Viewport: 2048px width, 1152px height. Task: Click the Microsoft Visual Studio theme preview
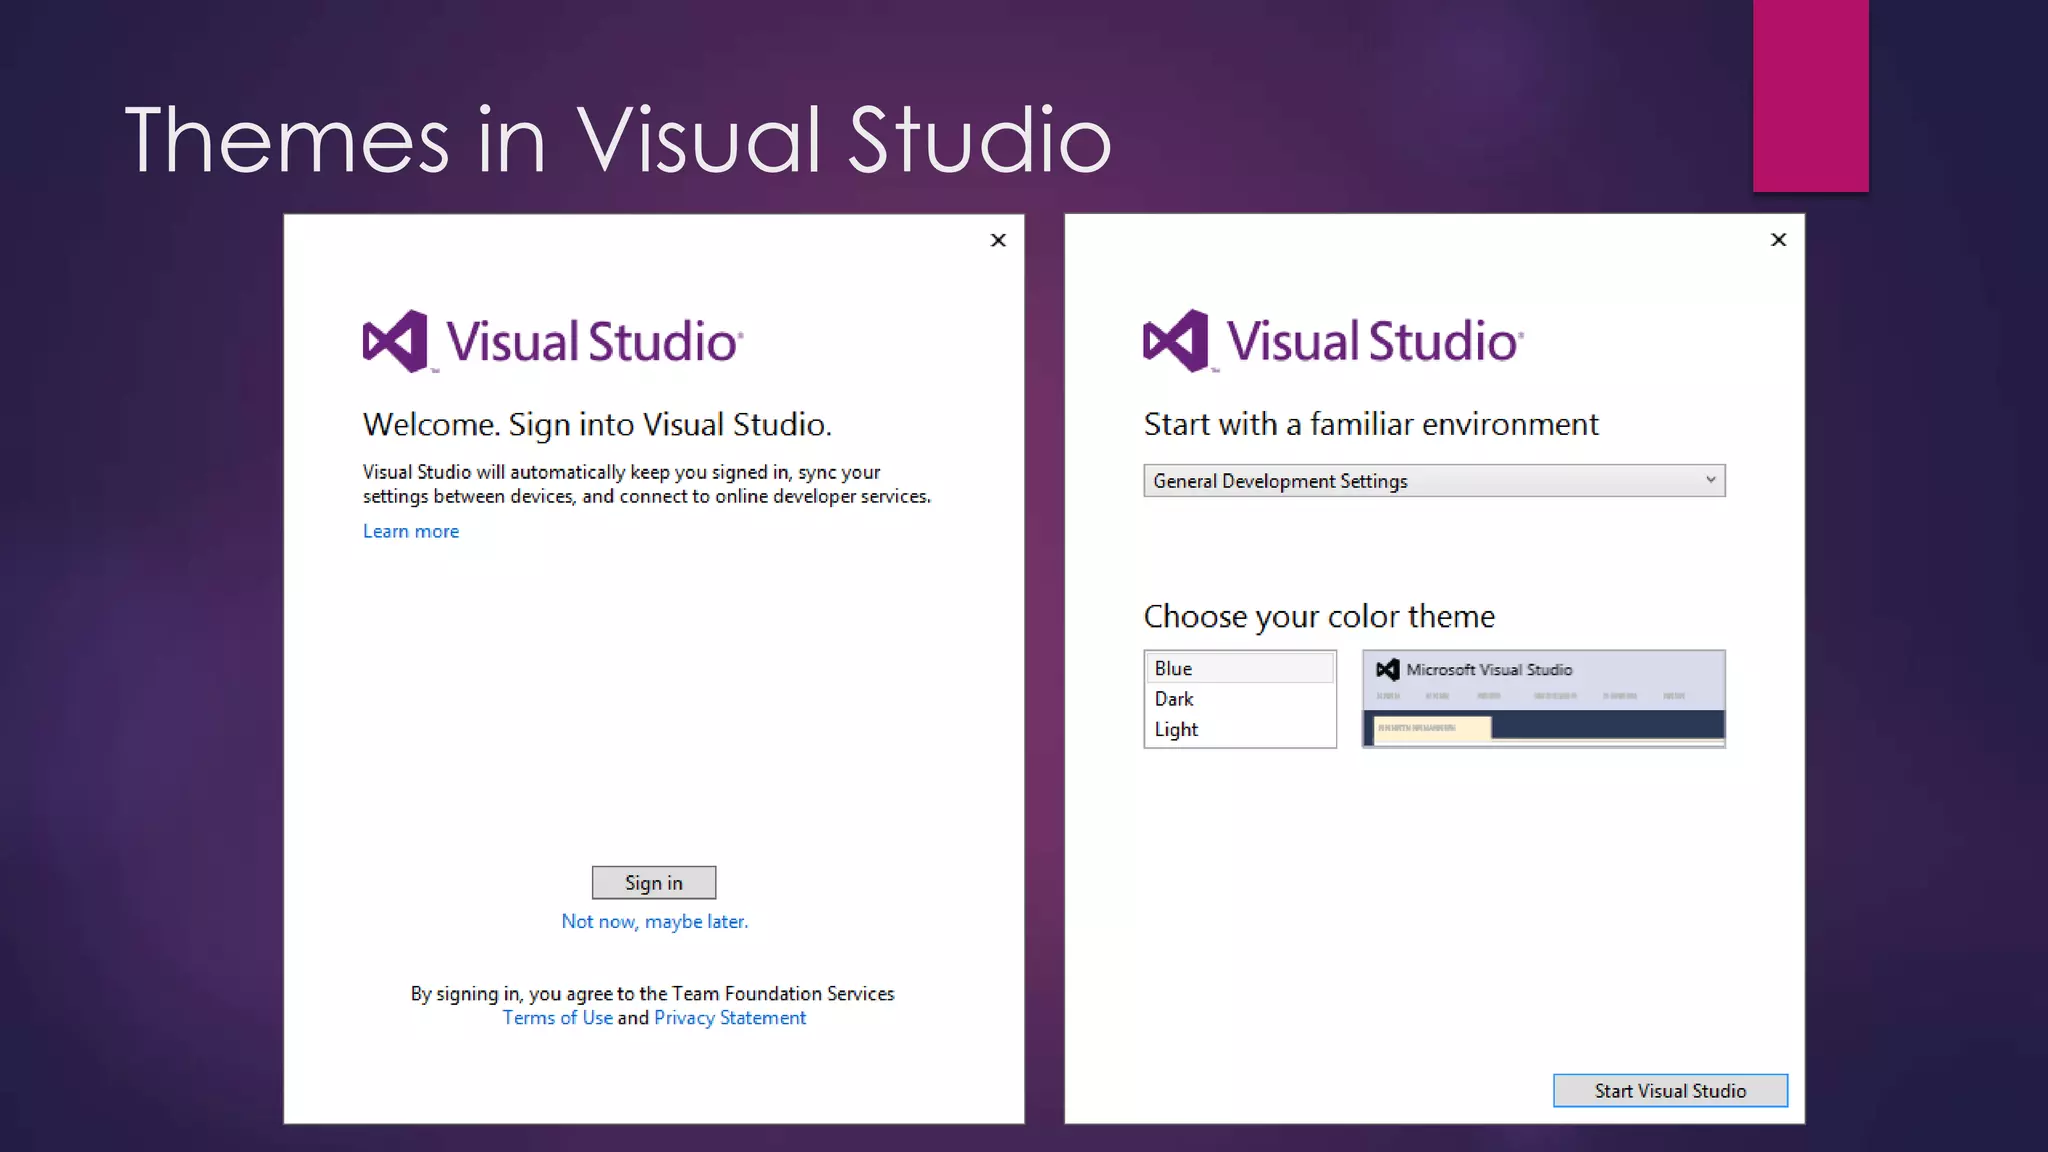point(1543,699)
